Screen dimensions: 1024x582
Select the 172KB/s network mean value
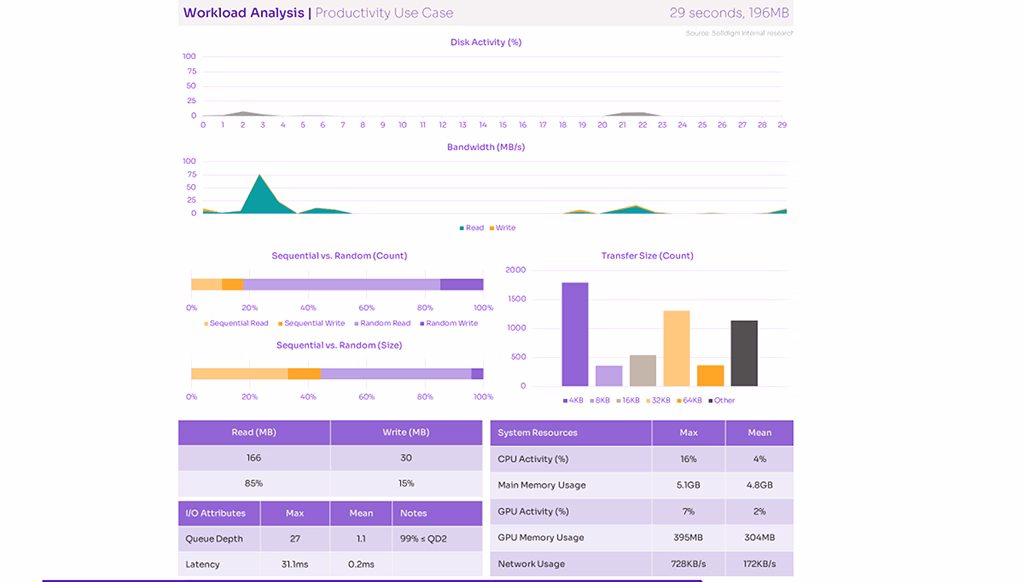pos(760,564)
